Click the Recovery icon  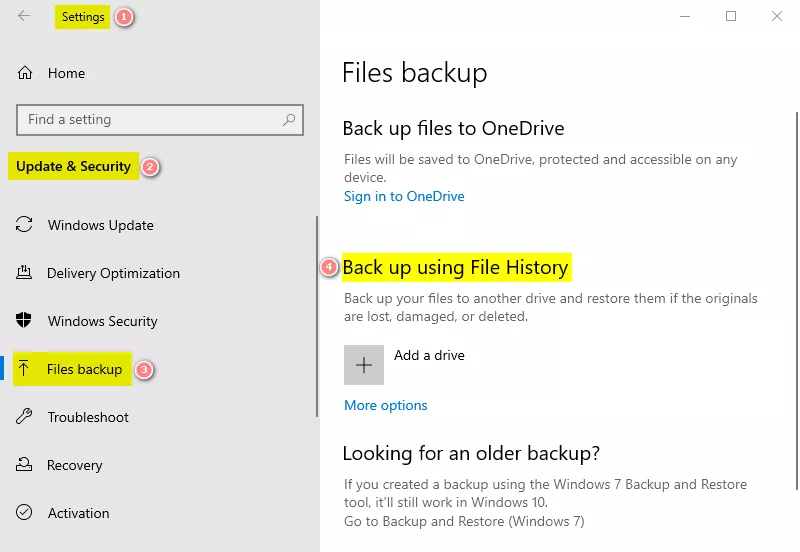pyautogui.click(x=24, y=464)
